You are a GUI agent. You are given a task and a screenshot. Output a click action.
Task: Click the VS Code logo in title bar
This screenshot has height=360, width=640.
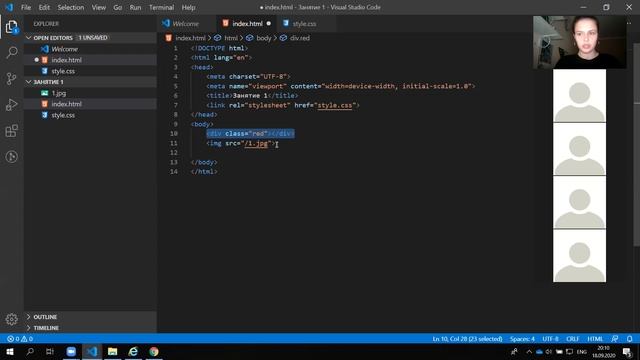9,7
